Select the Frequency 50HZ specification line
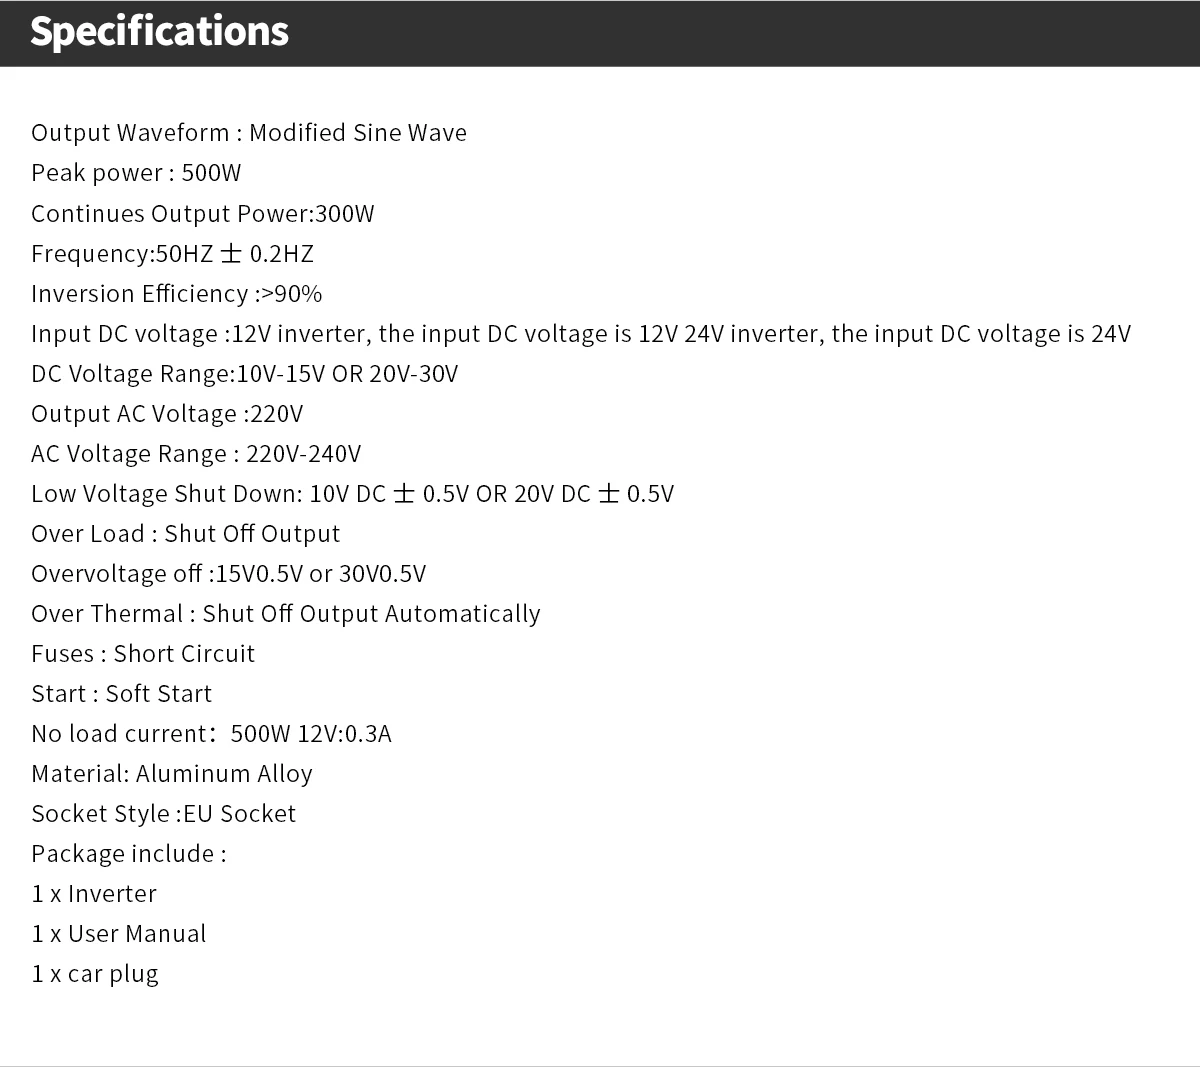Image resolution: width=1200 pixels, height=1067 pixels. (x=172, y=254)
